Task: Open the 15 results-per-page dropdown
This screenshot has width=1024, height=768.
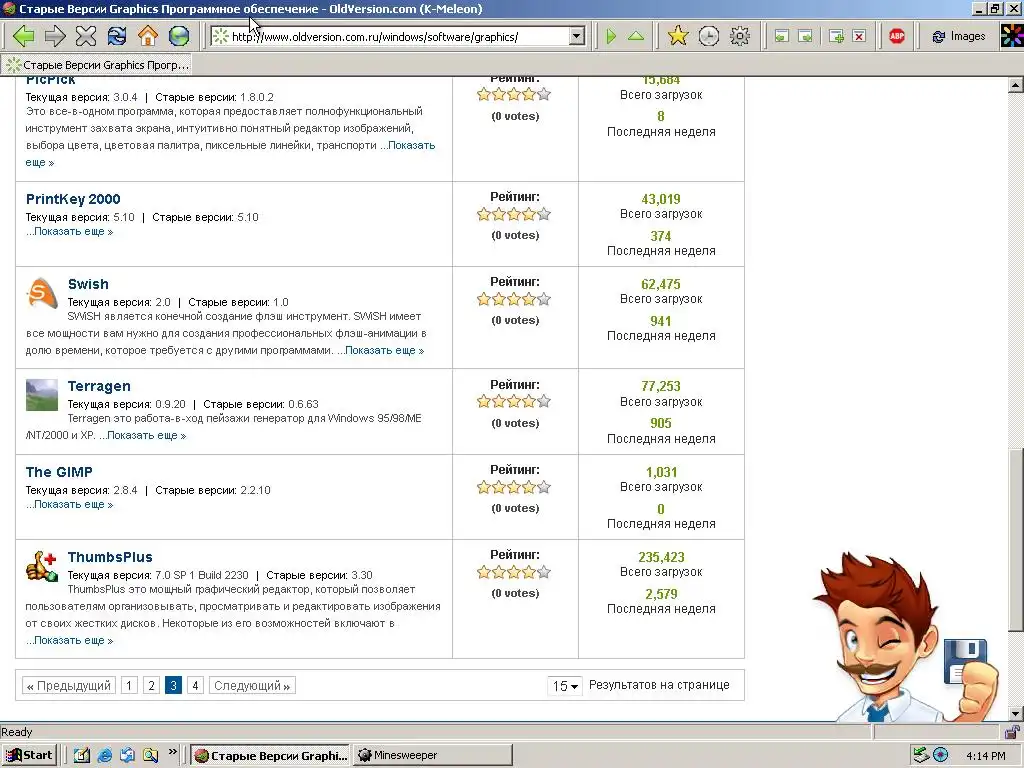Action: coord(565,686)
